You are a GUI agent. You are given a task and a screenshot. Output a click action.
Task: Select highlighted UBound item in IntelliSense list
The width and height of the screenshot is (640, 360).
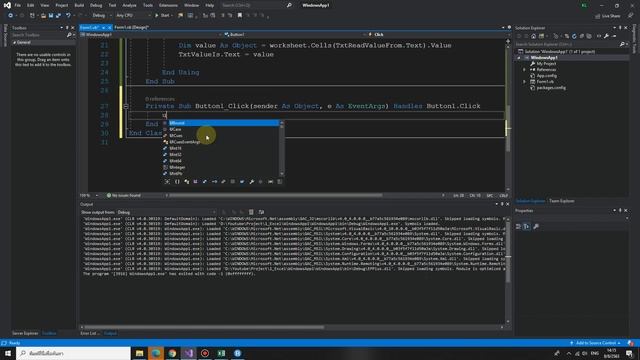(224, 123)
